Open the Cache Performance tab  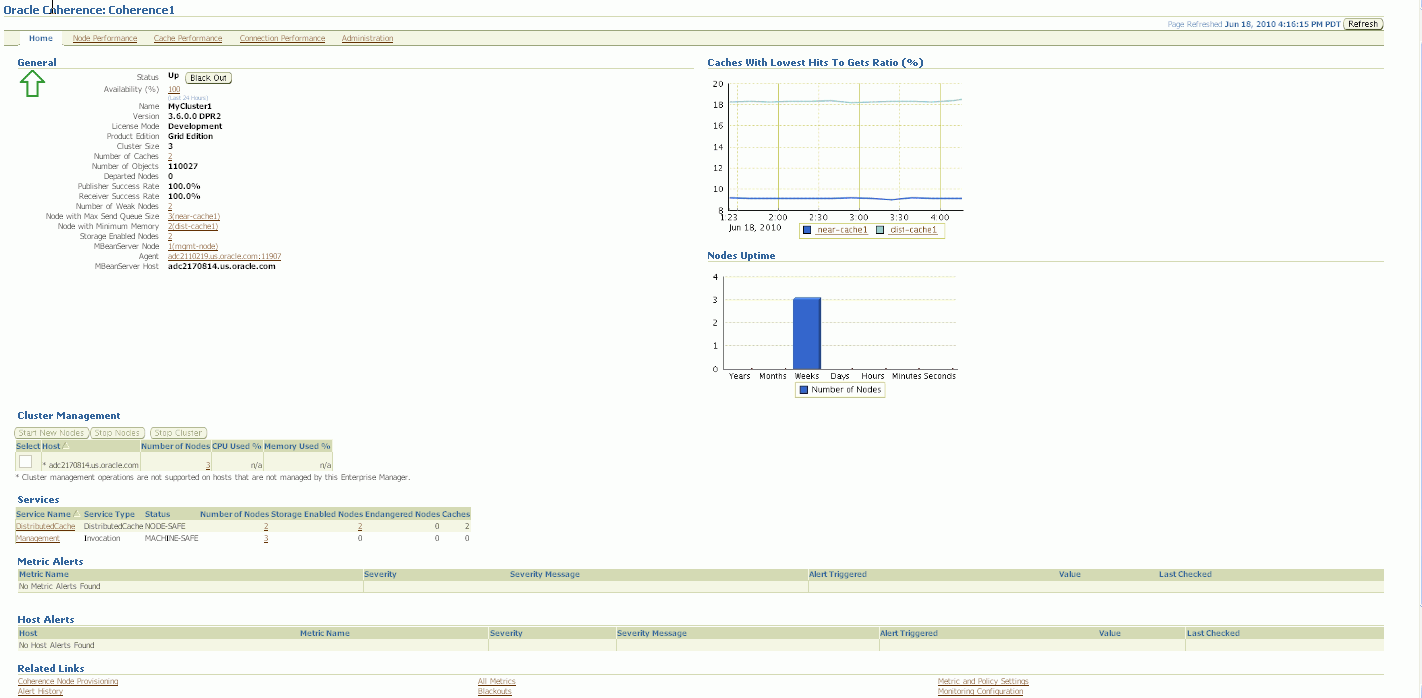pyautogui.click(x=188, y=39)
